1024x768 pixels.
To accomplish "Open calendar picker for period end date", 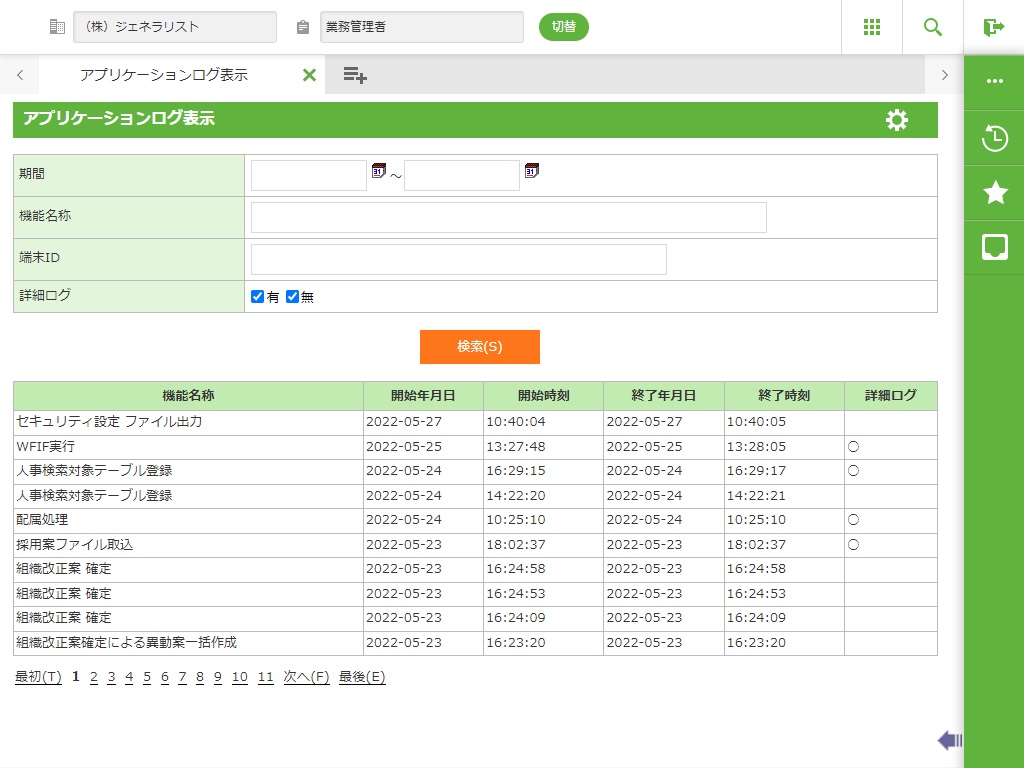I will coord(531,171).
